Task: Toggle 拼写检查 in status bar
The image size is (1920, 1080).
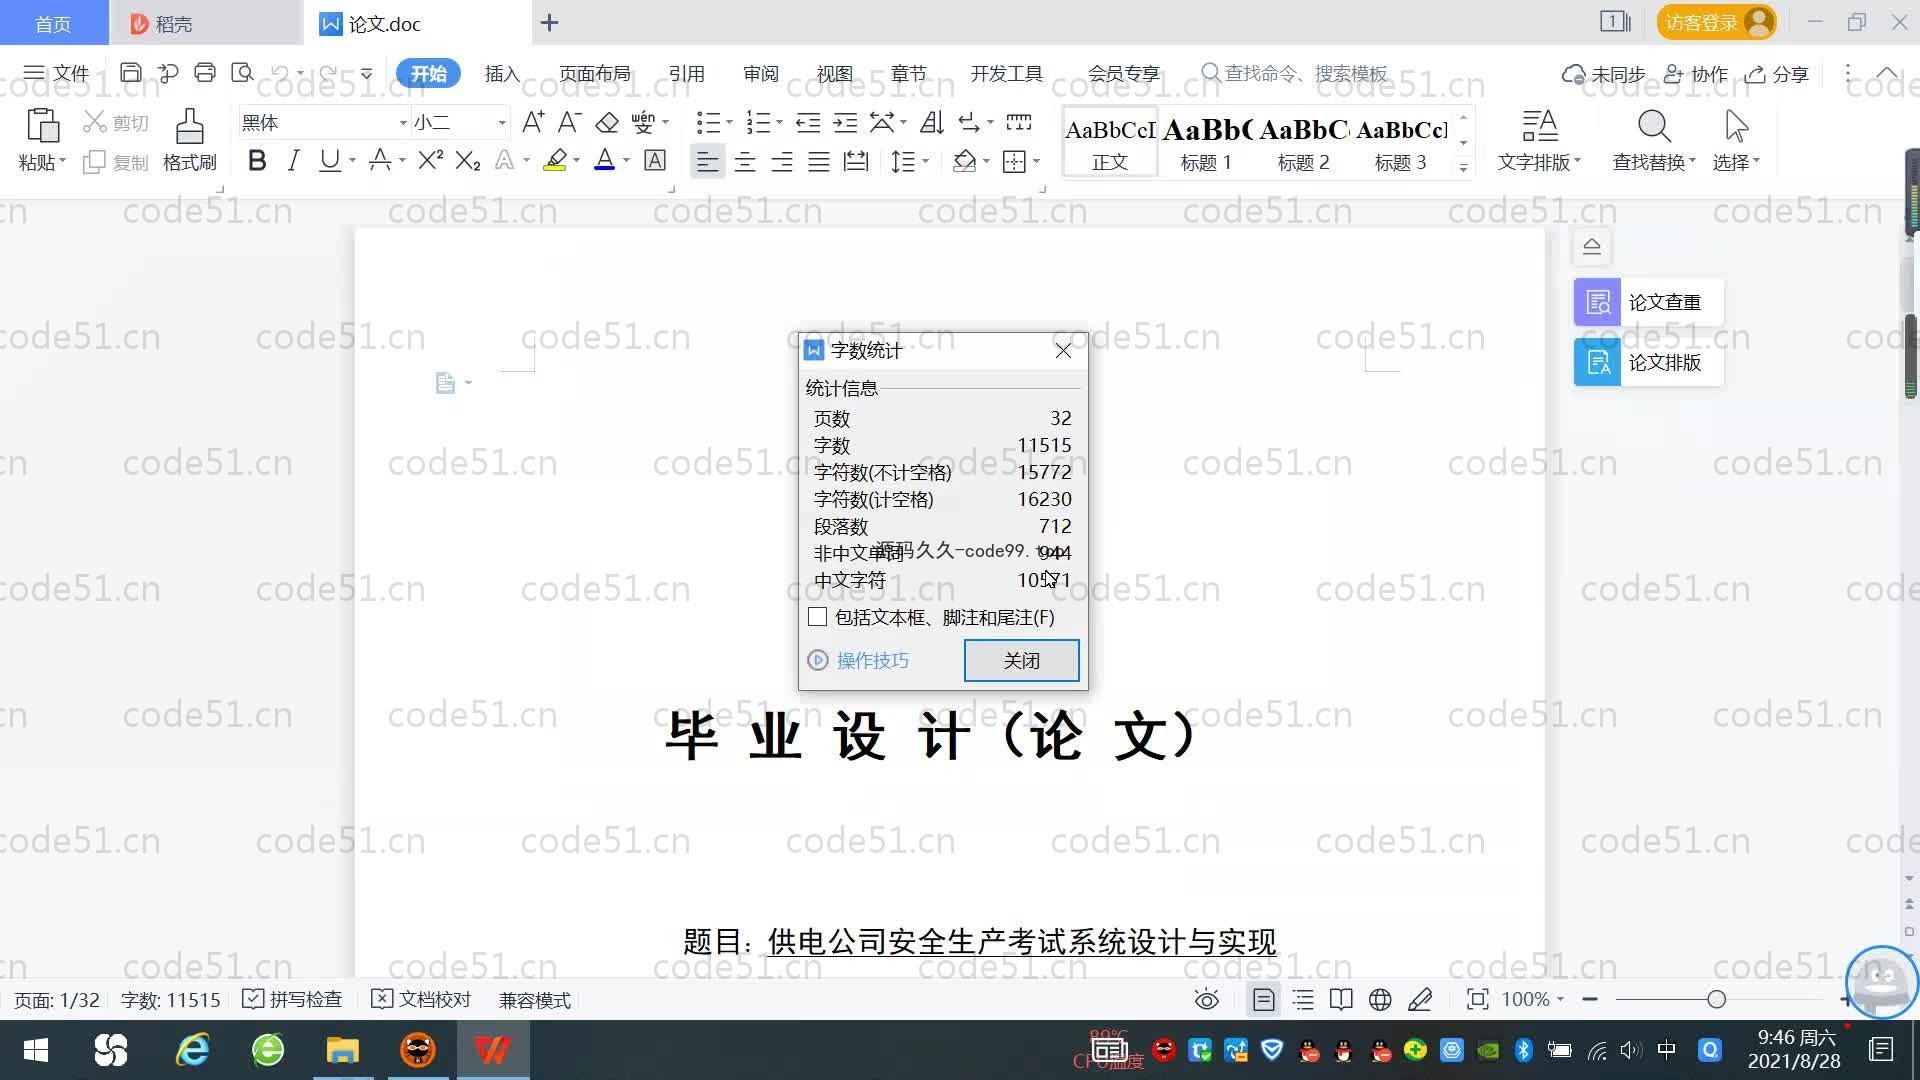Action: (x=293, y=1000)
